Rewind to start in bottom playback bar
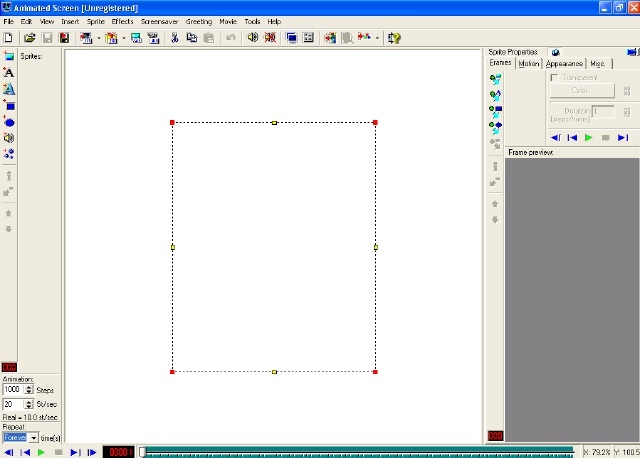 pyautogui.click(x=25, y=452)
